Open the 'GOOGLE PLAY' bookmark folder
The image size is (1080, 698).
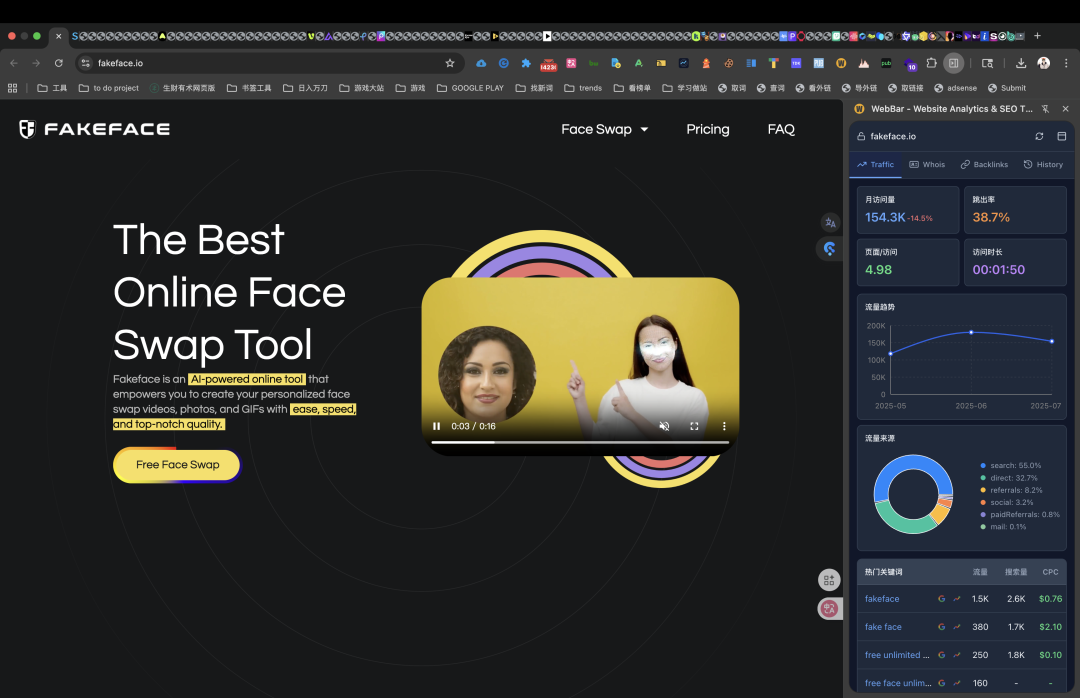(x=470, y=88)
